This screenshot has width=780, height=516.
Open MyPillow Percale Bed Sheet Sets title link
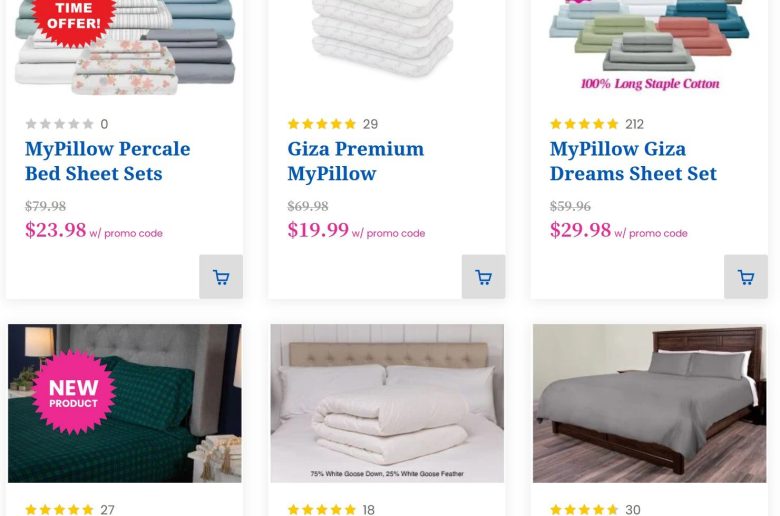[x=107, y=161]
